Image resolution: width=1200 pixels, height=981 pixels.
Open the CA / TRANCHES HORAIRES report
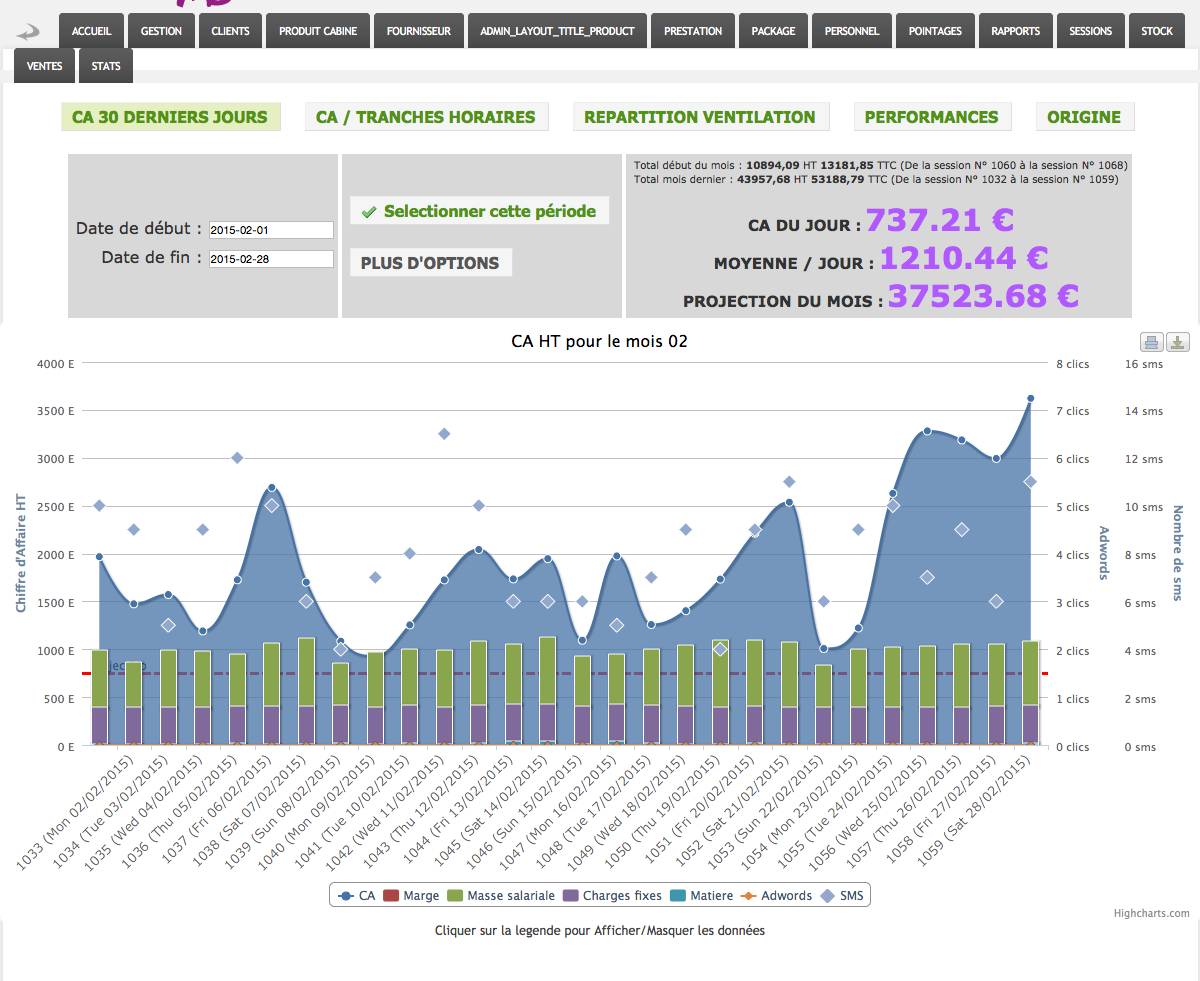426,117
